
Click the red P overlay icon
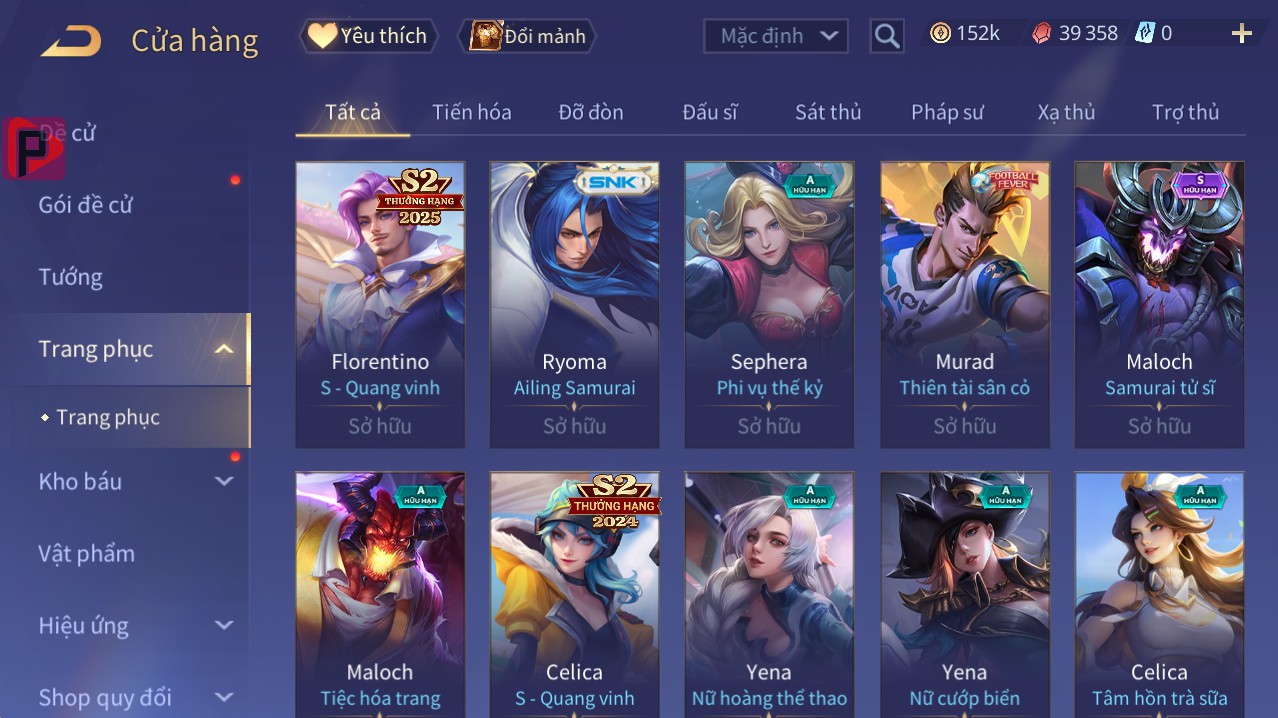(34, 149)
